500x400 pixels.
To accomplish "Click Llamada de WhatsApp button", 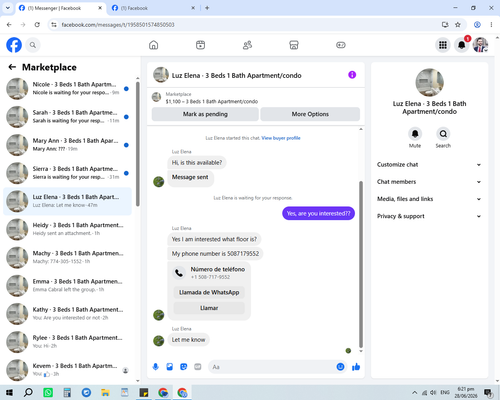I will pyautogui.click(x=209, y=292).
